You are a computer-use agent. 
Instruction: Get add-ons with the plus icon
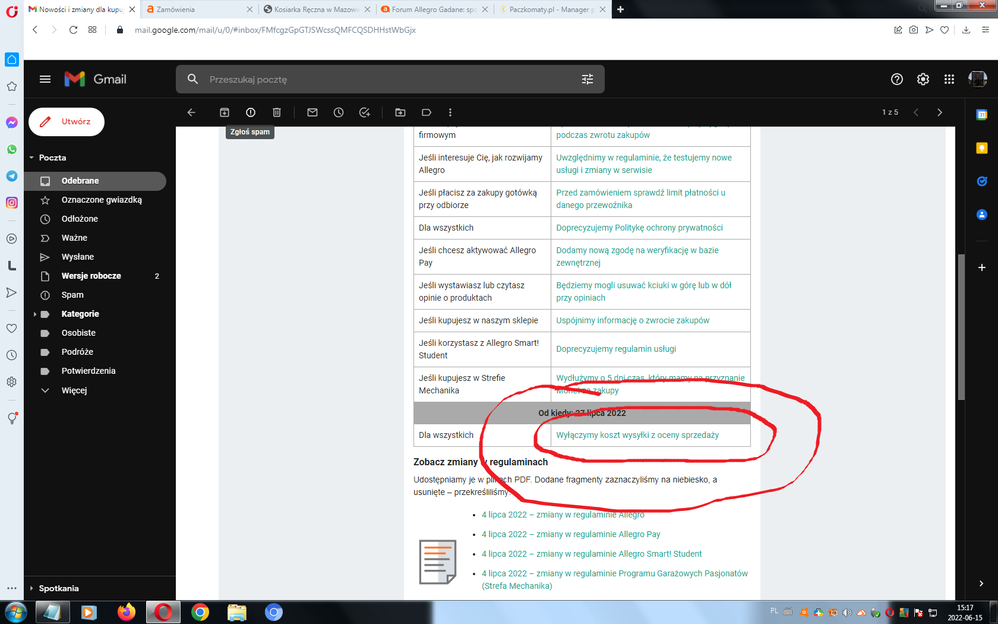pos(981,267)
